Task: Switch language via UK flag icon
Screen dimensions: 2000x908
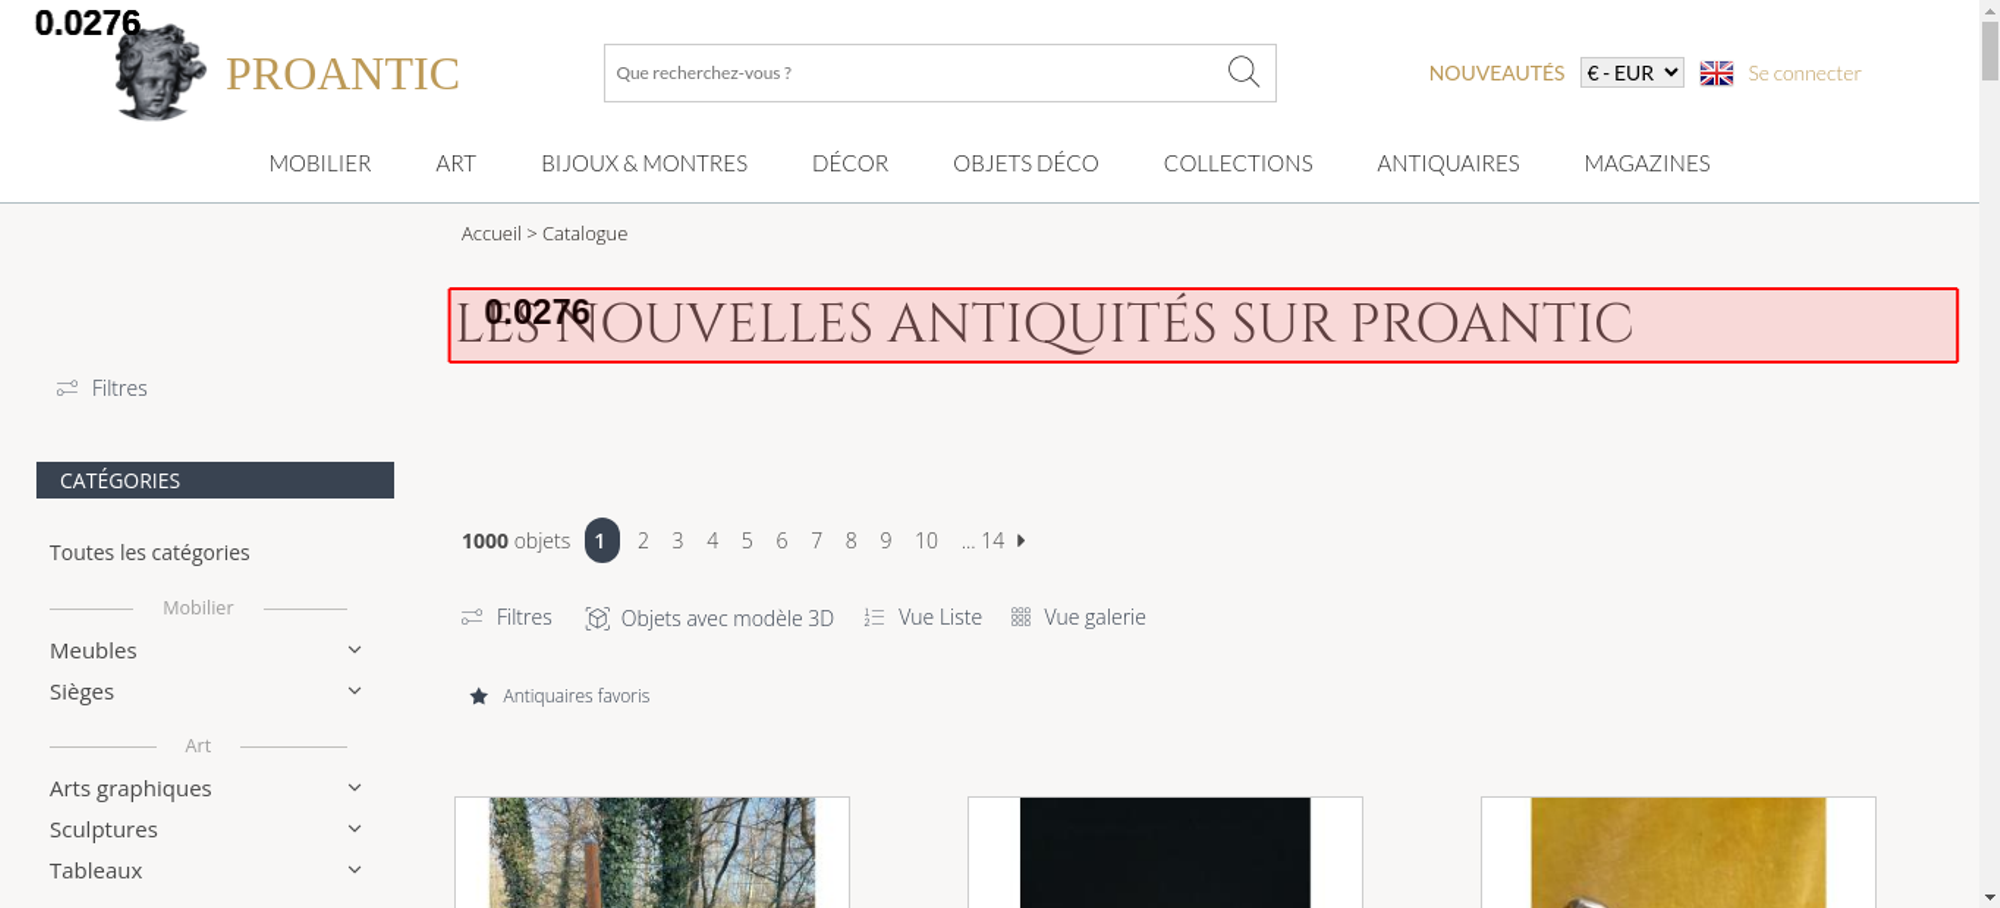Action: 1716,73
